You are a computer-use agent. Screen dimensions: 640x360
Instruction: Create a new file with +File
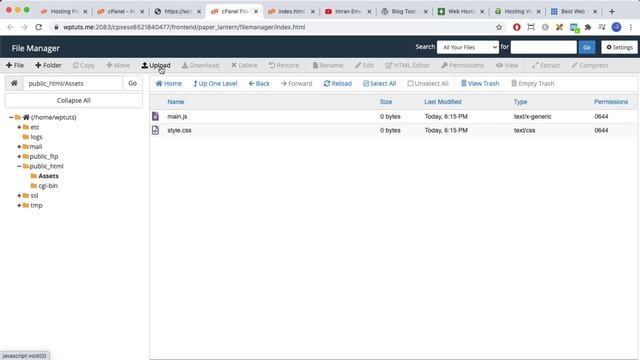point(15,65)
